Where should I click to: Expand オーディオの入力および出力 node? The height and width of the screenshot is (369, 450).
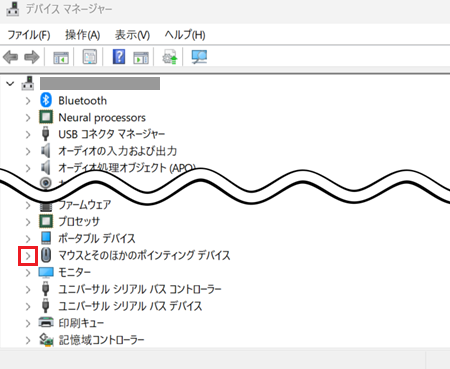click(28, 152)
